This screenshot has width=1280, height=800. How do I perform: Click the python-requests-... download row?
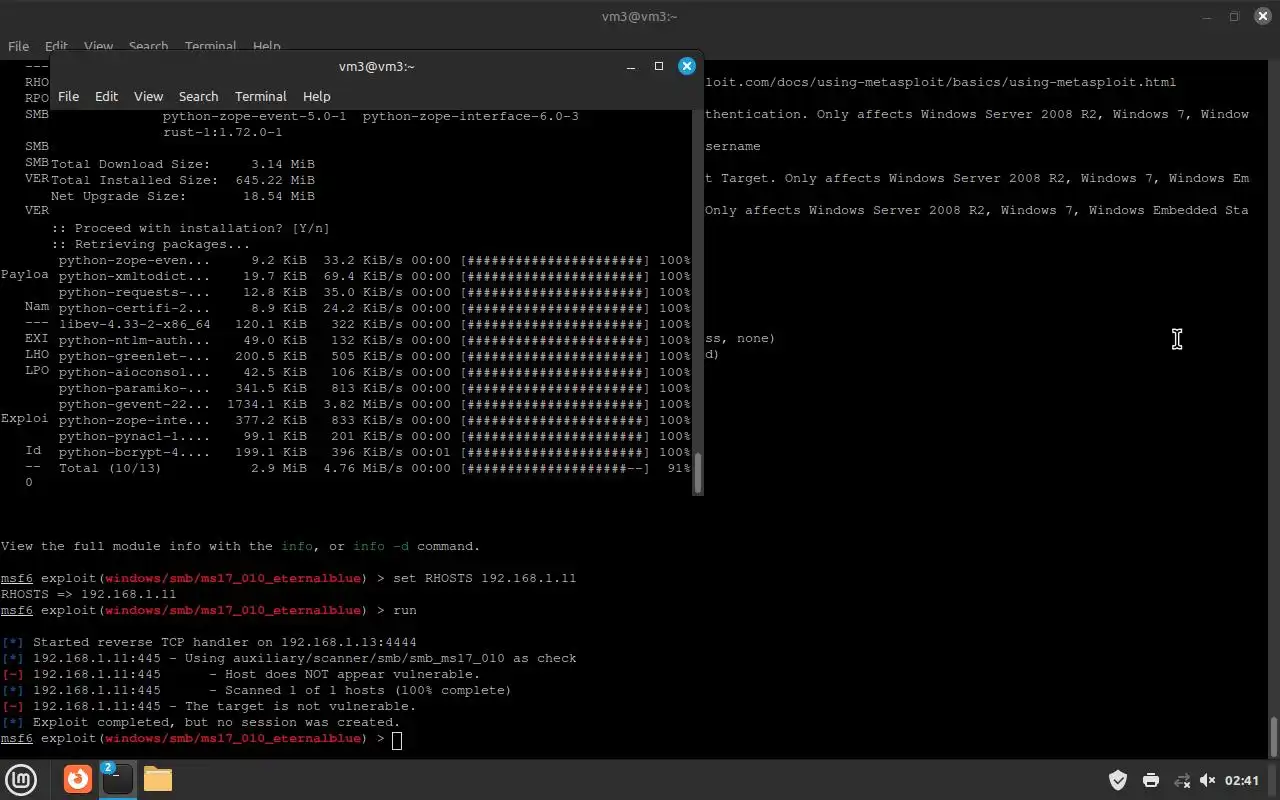coord(374,292)
